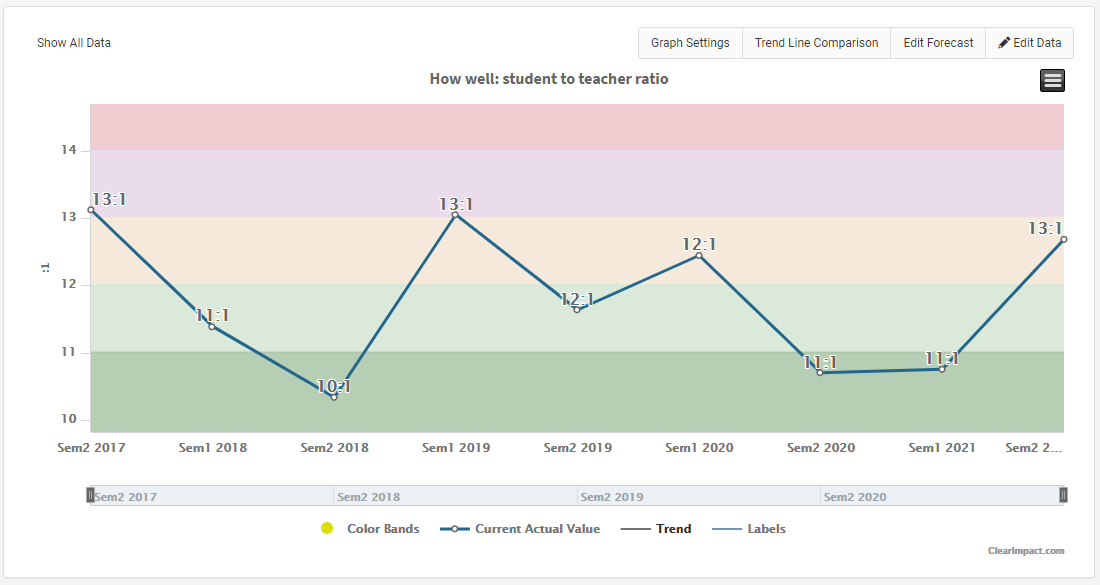Click the Sem2 2018 data point marker
The width and height of the screenshot is (1100, 585).
coord(334,397)
